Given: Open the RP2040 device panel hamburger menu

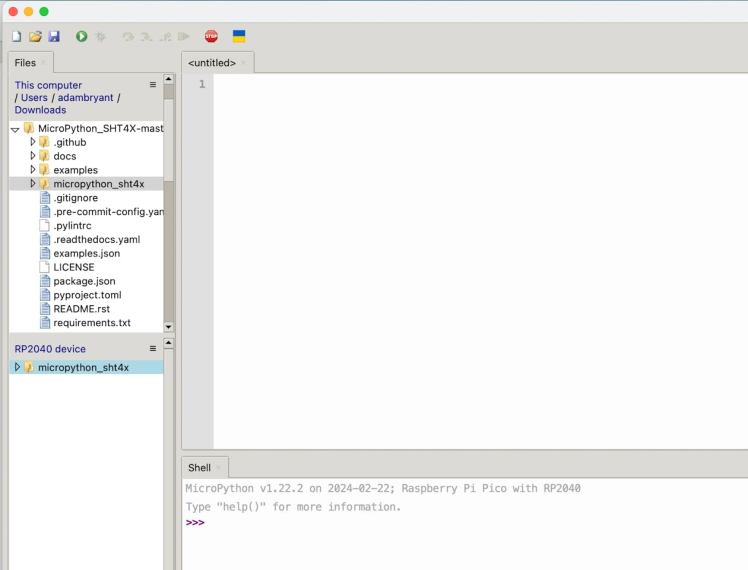Looking at the screenshot, I should 153,349.
